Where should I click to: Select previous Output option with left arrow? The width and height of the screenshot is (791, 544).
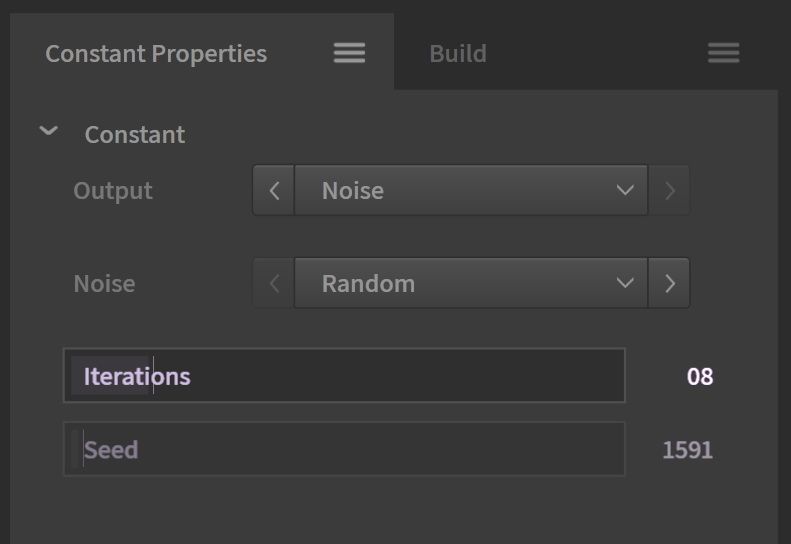pyautogui.click(x=274, y=191)
